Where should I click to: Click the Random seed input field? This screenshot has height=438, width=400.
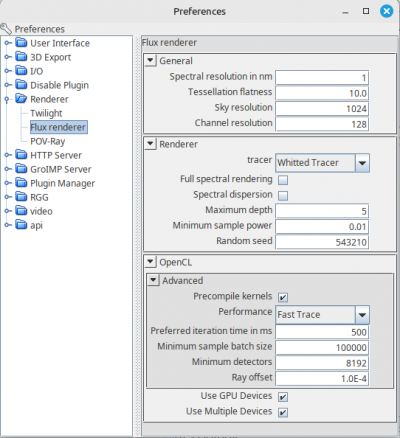(322, 242)
